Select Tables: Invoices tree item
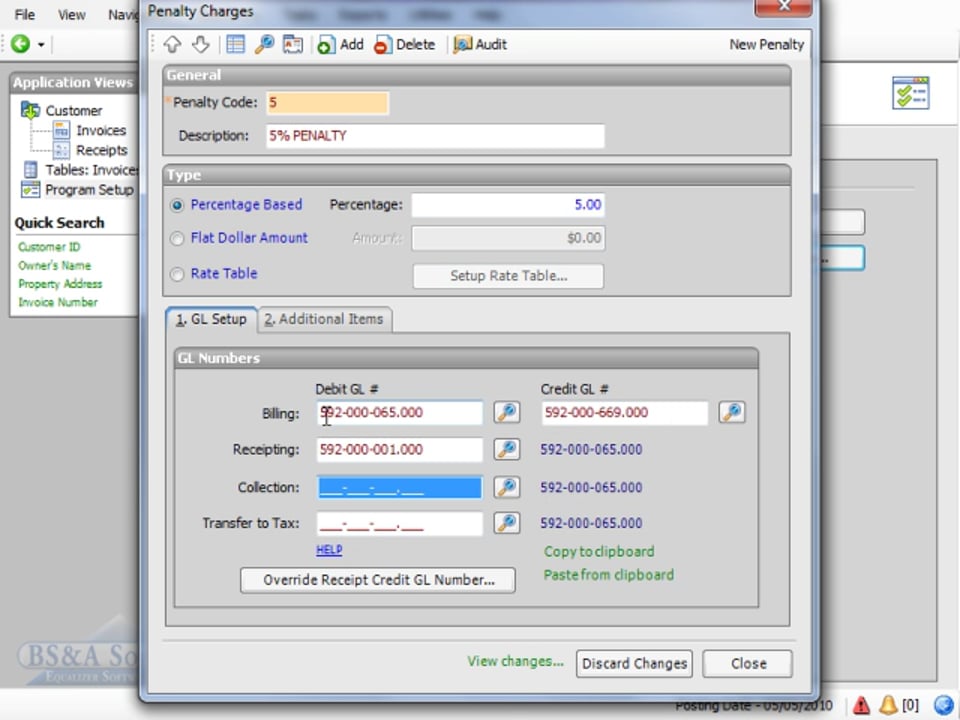Image resolution: width=960 pixels, height=720 pixels. click(x=92, y=170)
